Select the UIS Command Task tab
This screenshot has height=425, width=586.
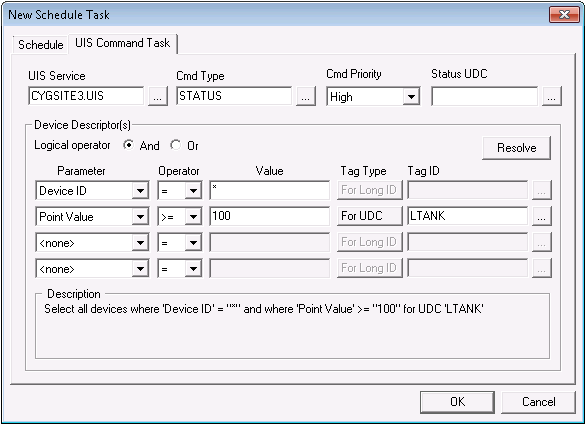point(123,43)
